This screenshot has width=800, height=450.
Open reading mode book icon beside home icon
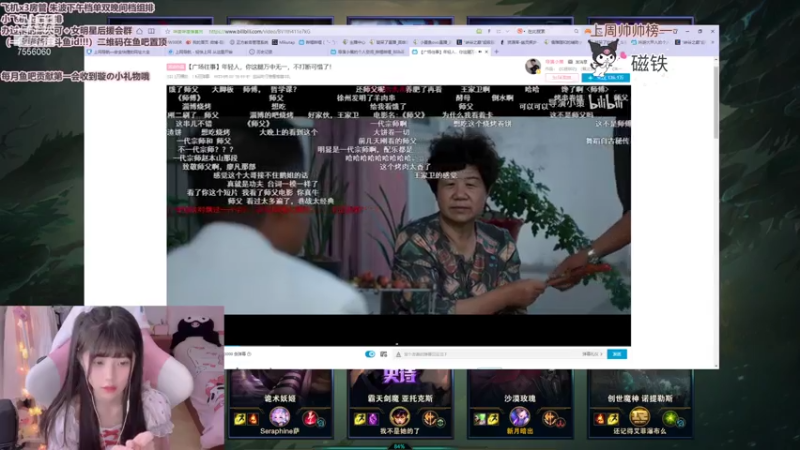point(152,32)
